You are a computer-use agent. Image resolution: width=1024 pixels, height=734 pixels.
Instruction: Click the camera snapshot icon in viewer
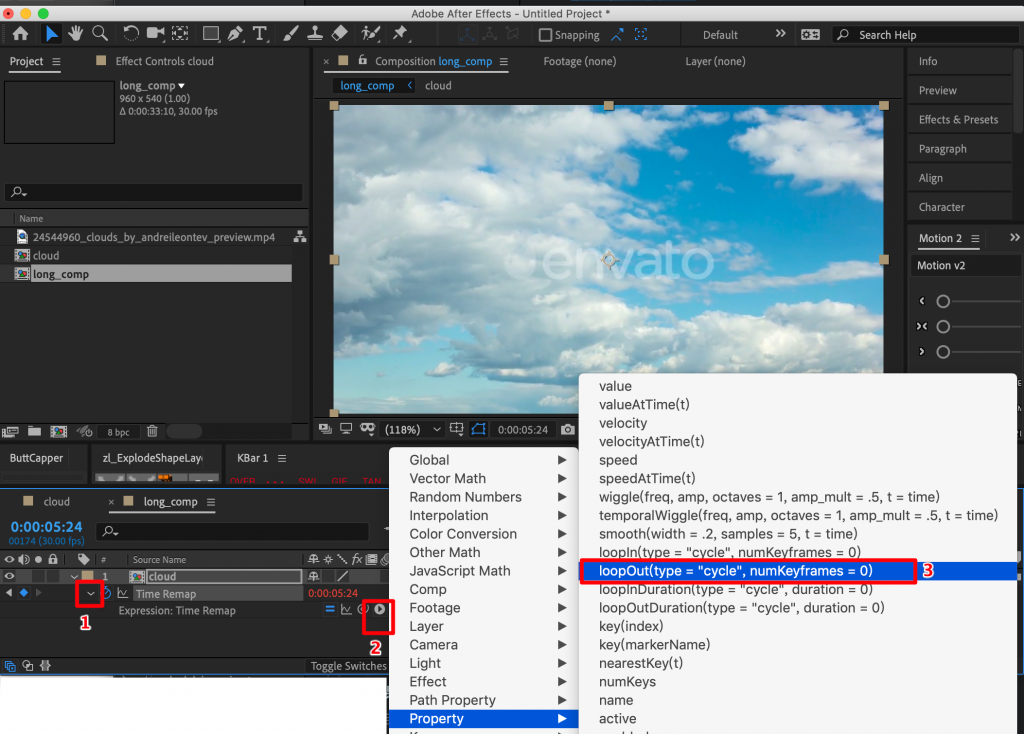click(568, 430)
